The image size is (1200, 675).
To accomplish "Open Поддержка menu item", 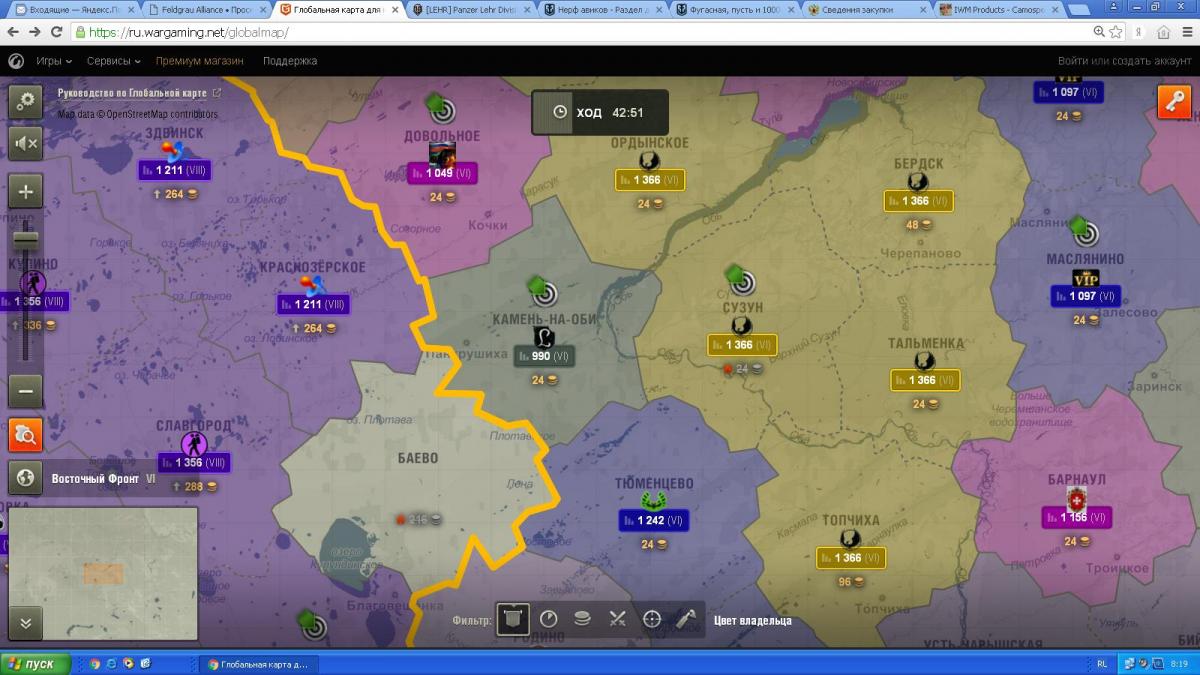I will click(290, 61).
